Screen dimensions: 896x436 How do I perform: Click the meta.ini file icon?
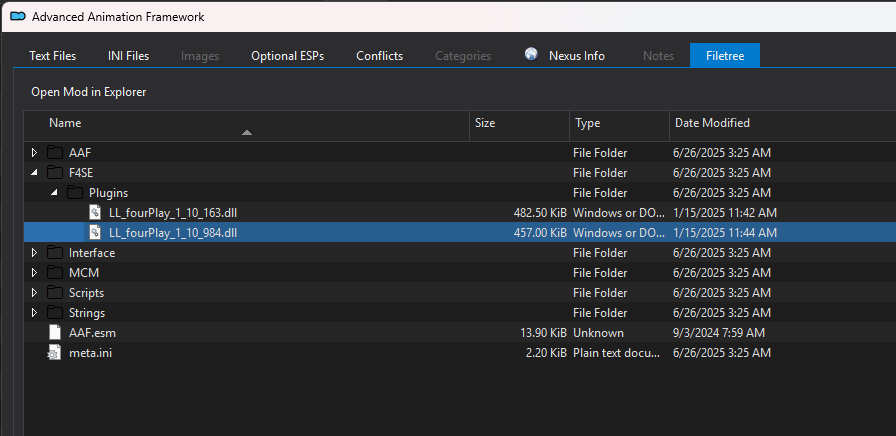(54, 353)
